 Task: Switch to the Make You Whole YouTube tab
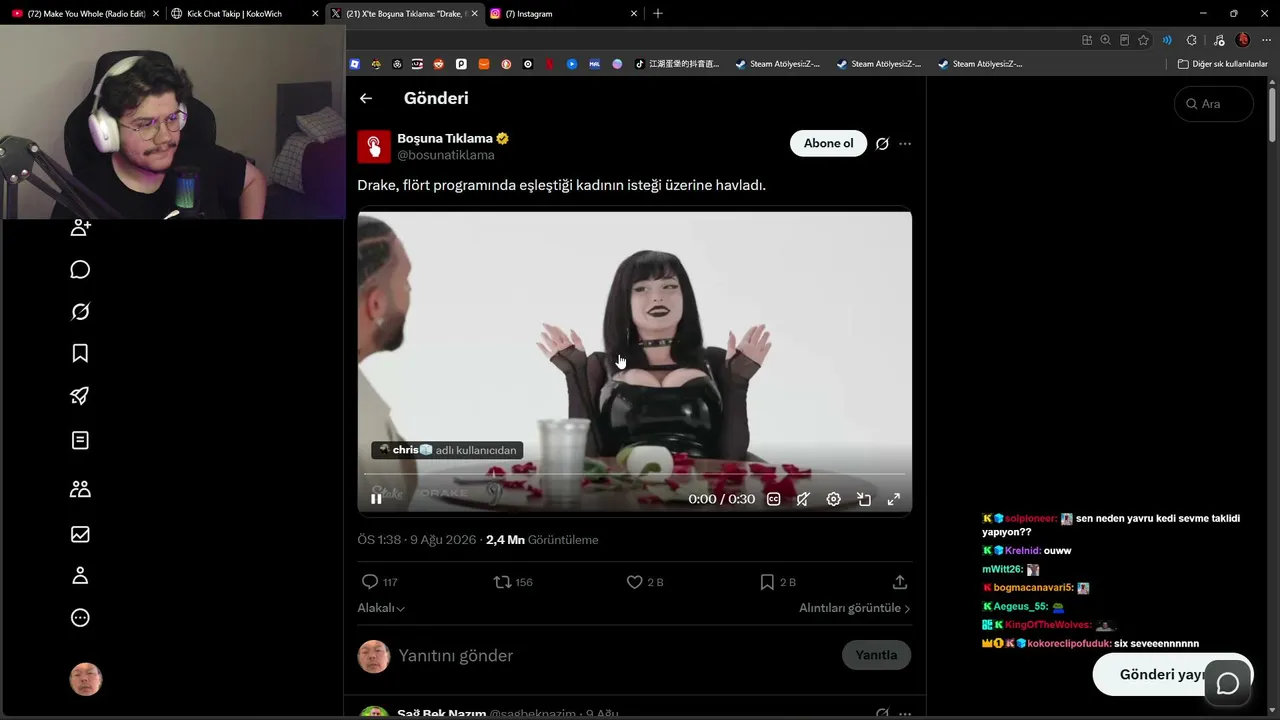(86, 14)
